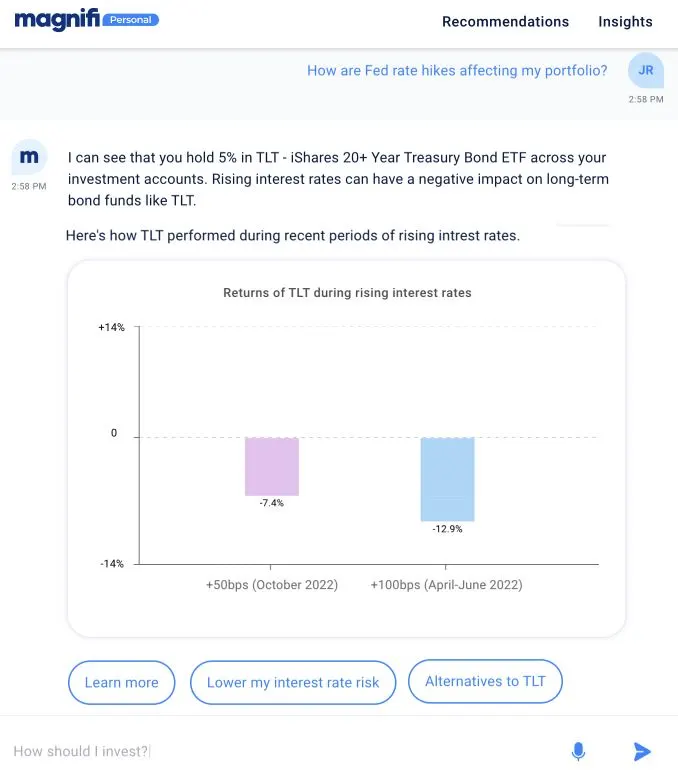Click the assistant's TLT holdings message
Viewport: 678px width, 770px height.
[337, 179]
